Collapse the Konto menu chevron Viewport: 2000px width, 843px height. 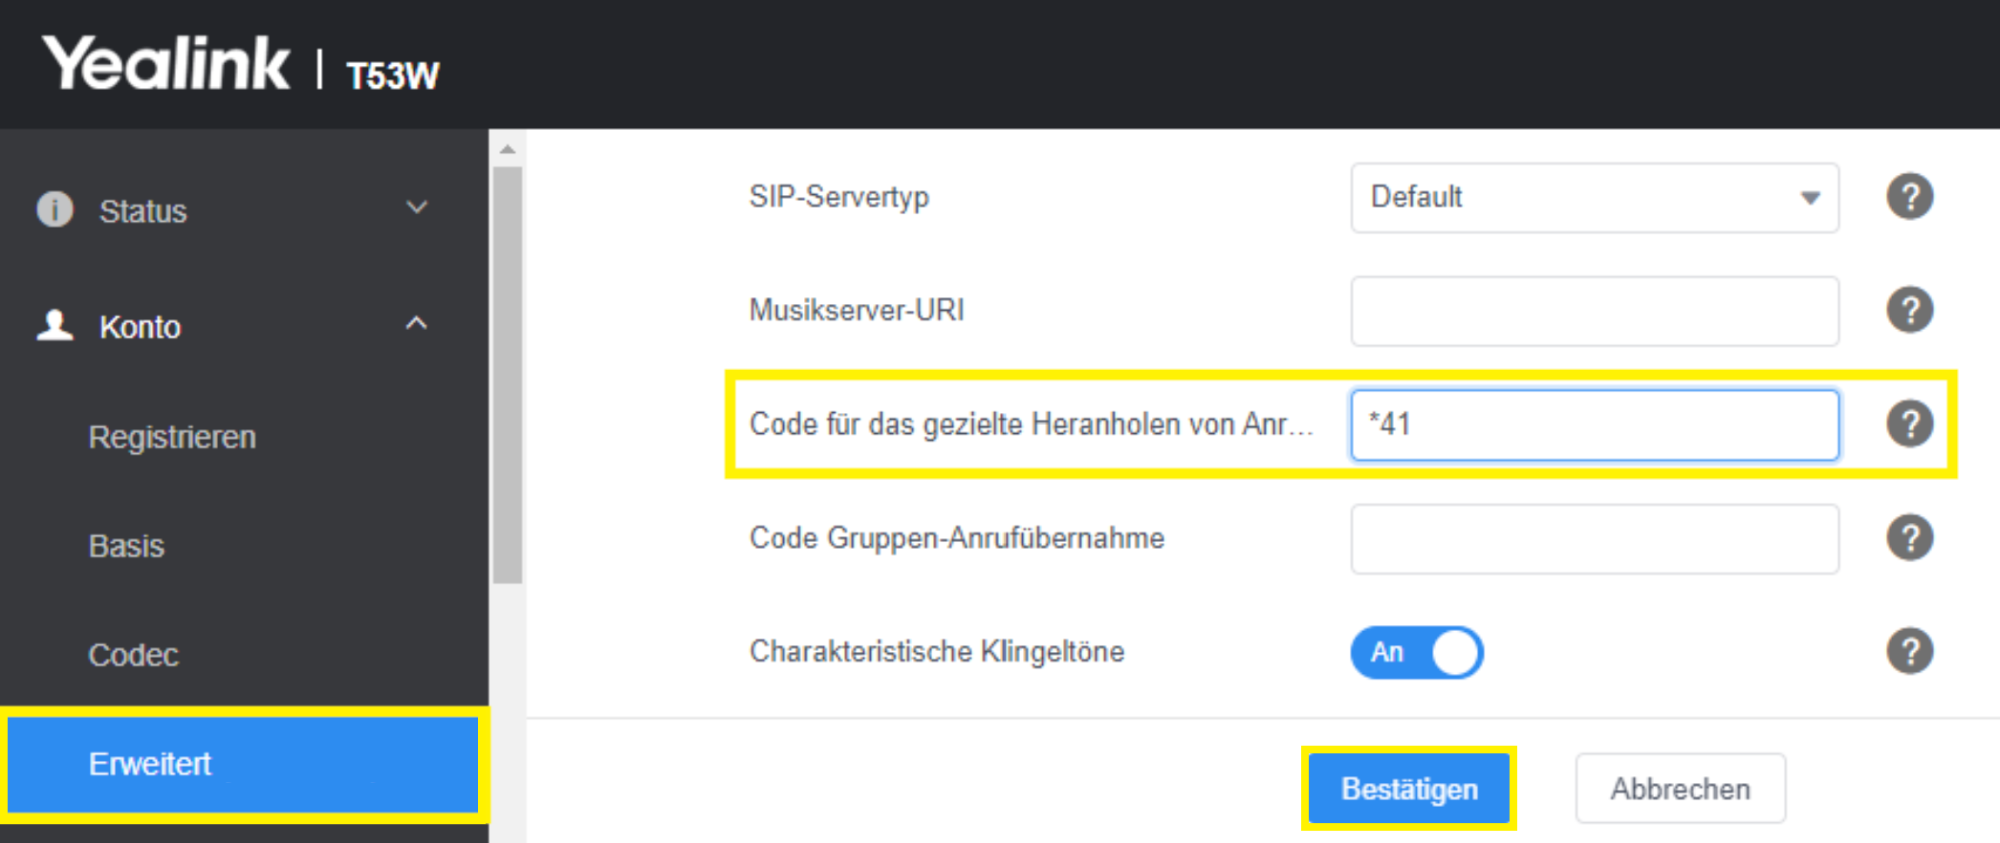coord(416,323)
